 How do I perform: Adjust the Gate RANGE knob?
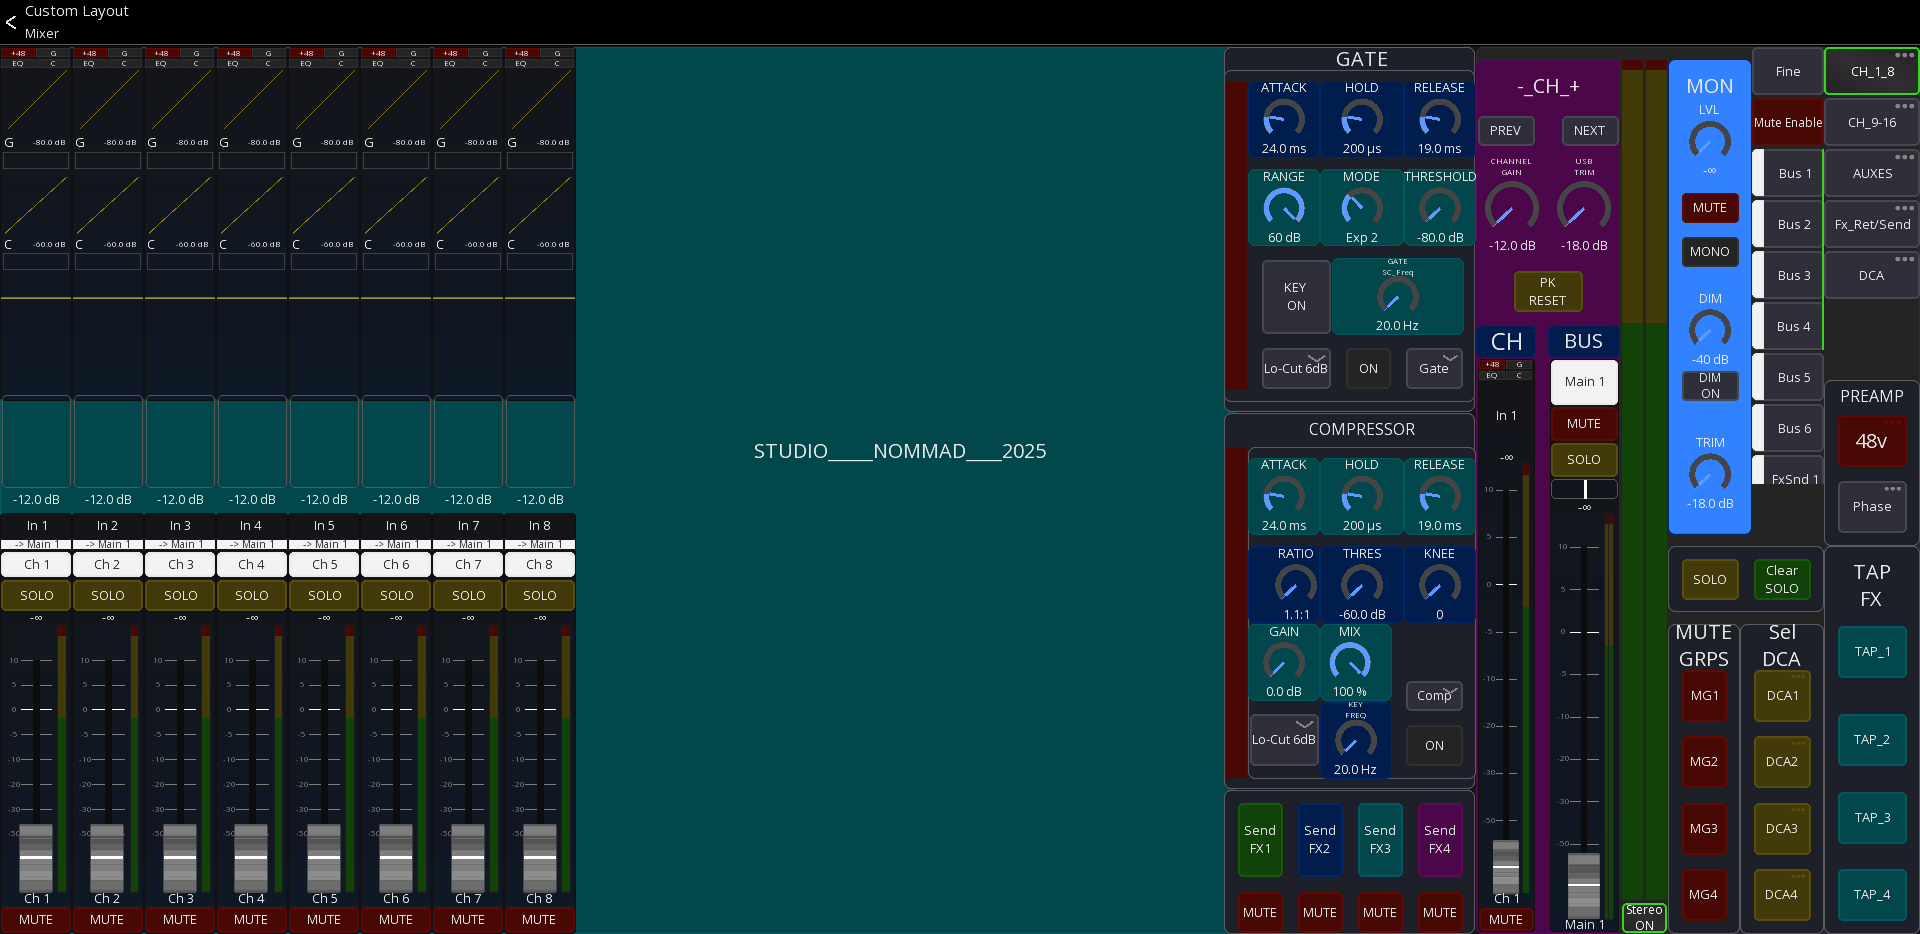coord(1283,208)
